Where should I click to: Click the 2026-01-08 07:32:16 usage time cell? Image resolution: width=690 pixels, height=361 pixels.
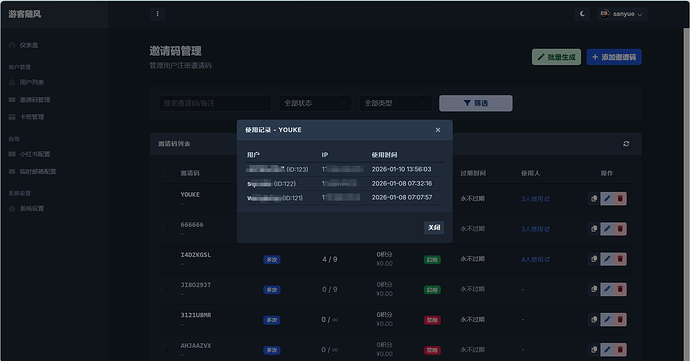point(402,183)
